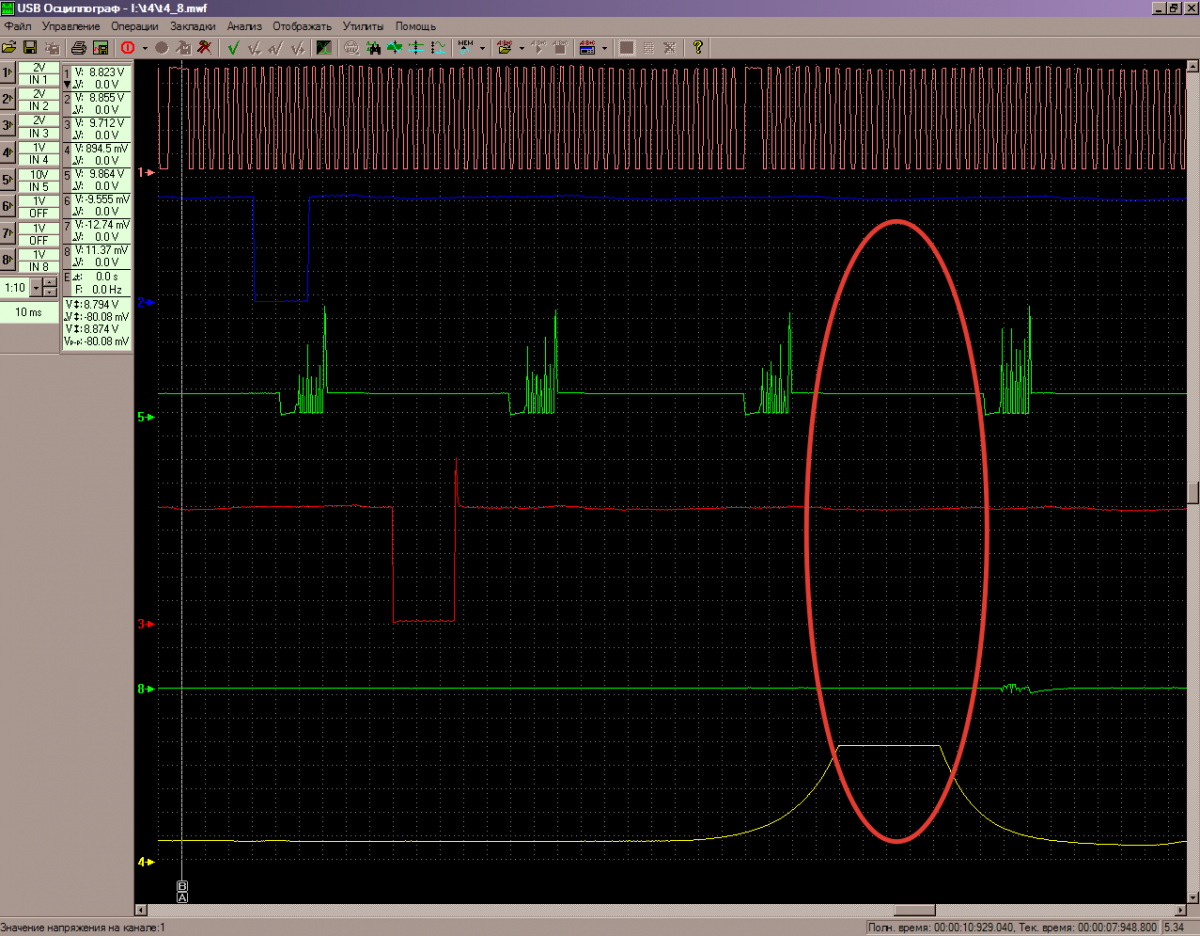Click channel 4 reading 894.5 mV
The width and height of the screenshot is (1200, 936).
(102, 148)
